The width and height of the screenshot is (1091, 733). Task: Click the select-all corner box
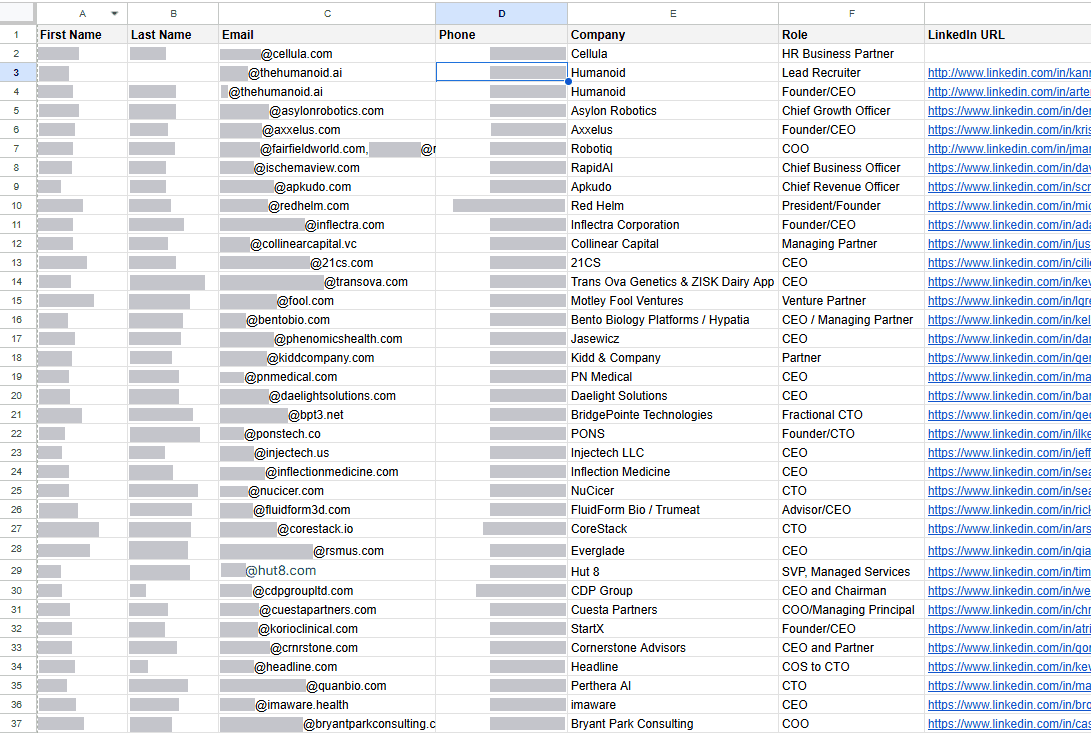[17, 13]
